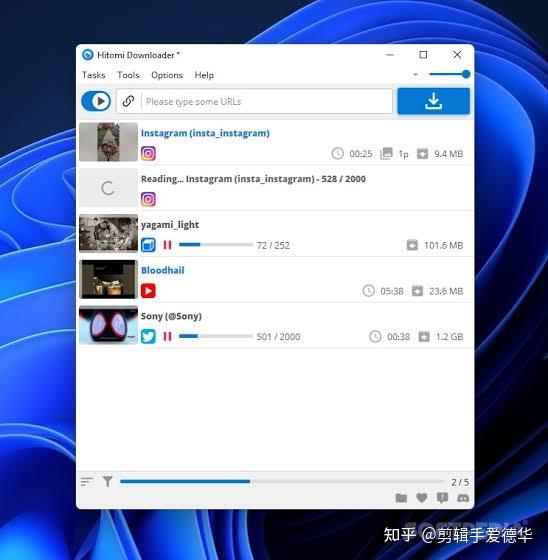The width and height of the screenshot is (548, 560).
Task: Click the blue Download button
Action: point(433,101)
